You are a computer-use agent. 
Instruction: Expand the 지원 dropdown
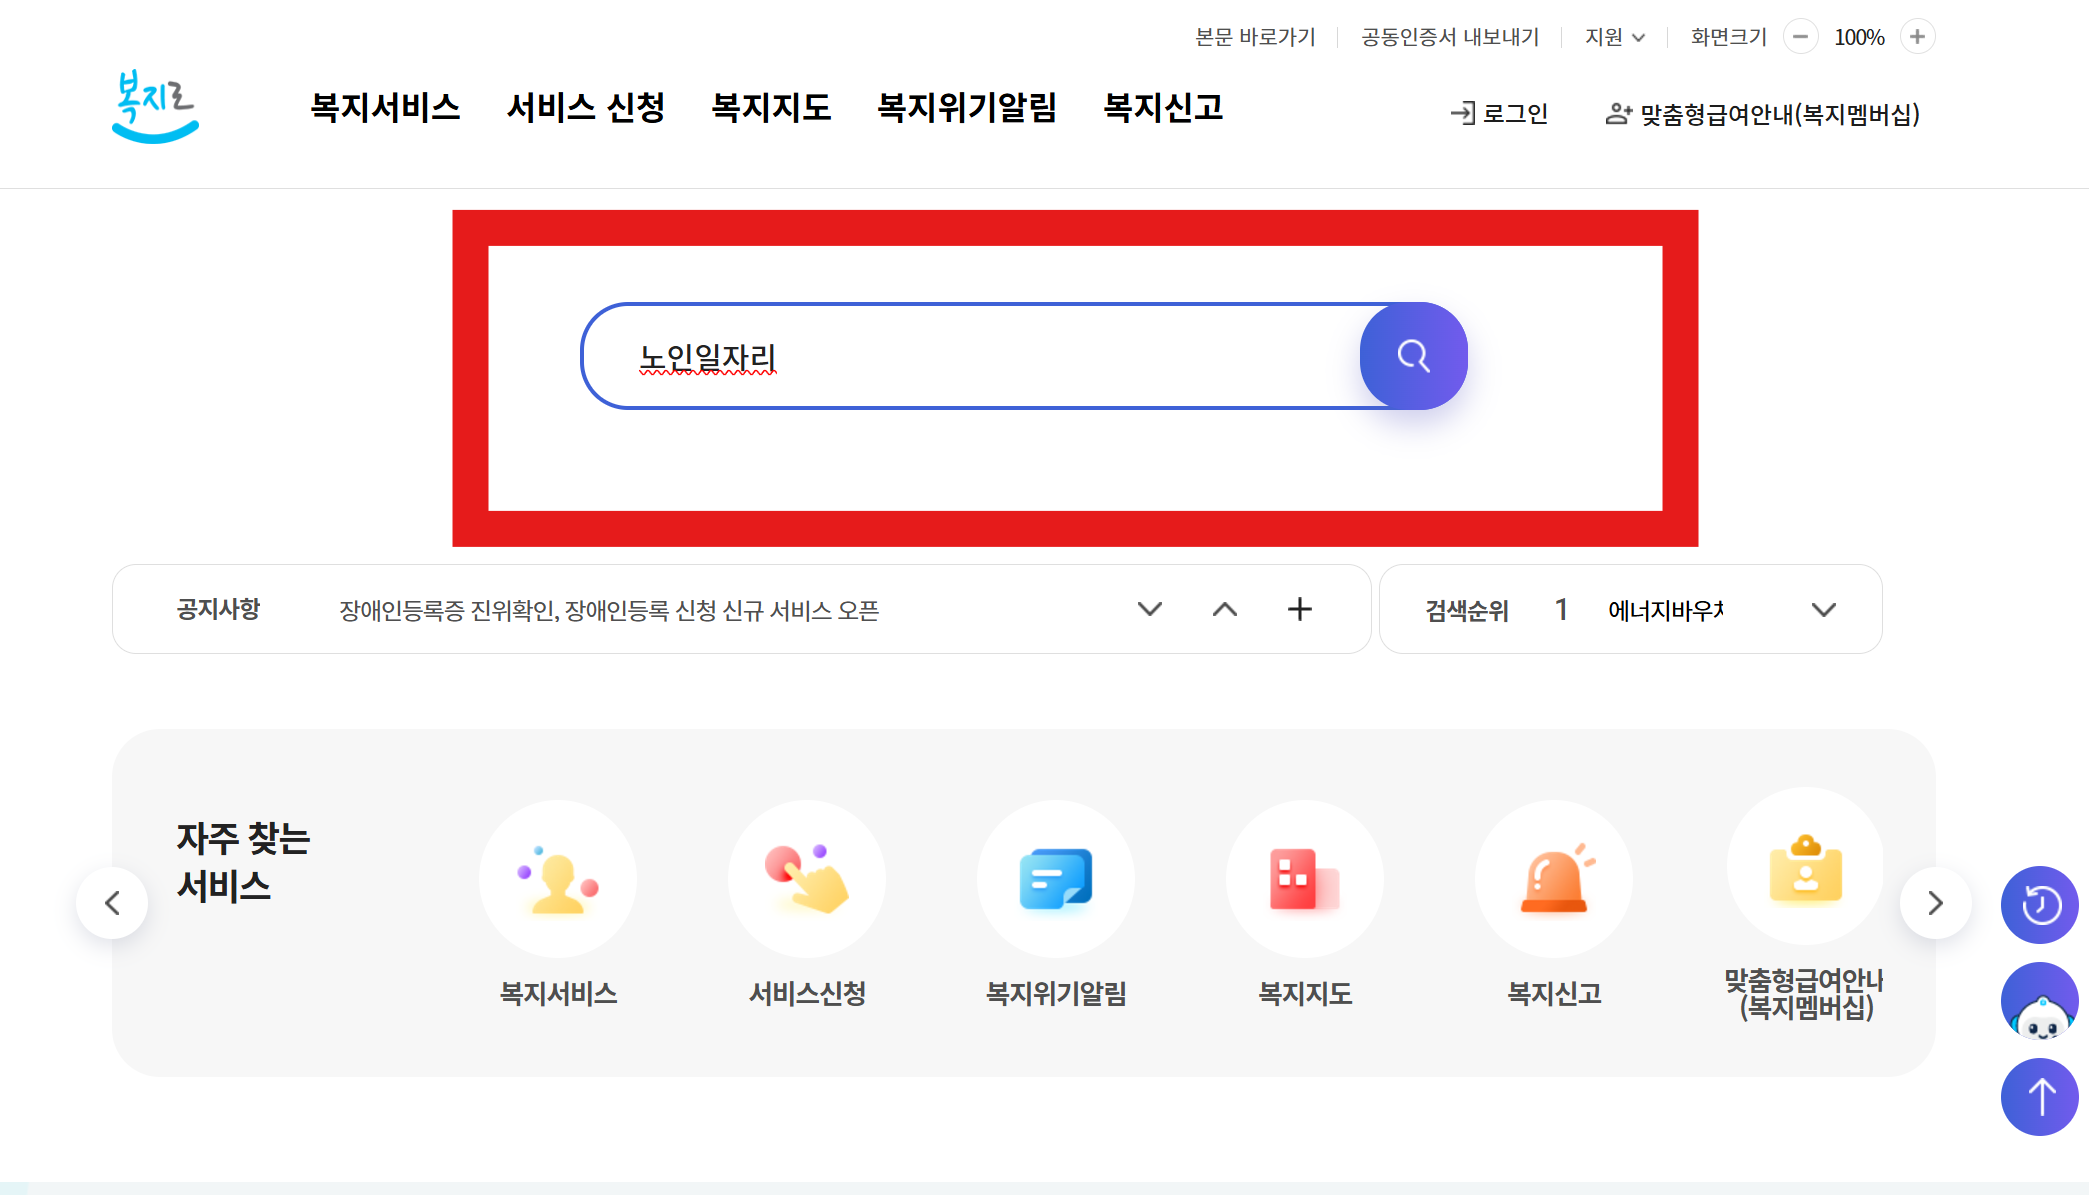[1614, 37]
